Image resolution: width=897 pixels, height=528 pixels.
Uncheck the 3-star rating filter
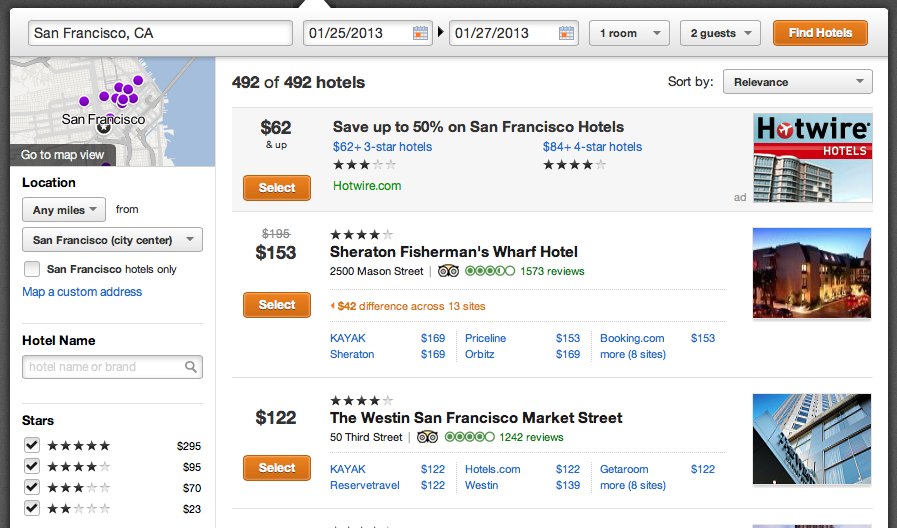point(32,487)
